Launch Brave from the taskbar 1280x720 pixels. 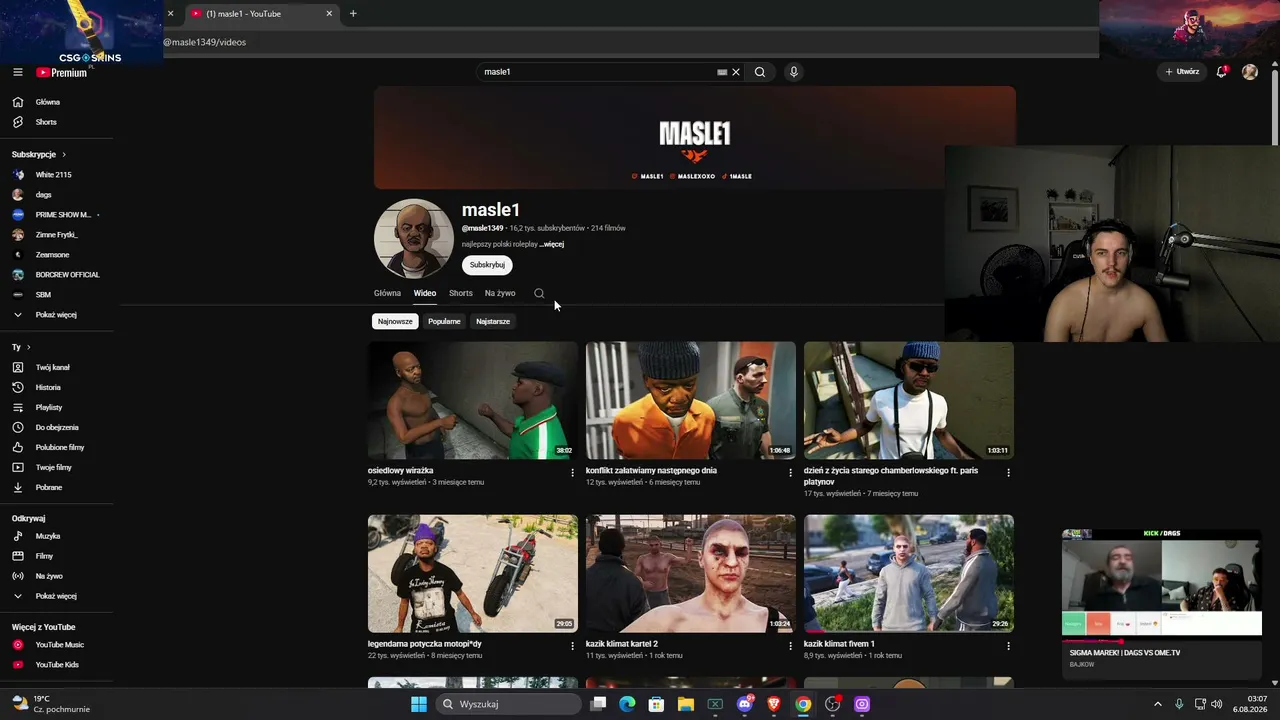[774, 704]
